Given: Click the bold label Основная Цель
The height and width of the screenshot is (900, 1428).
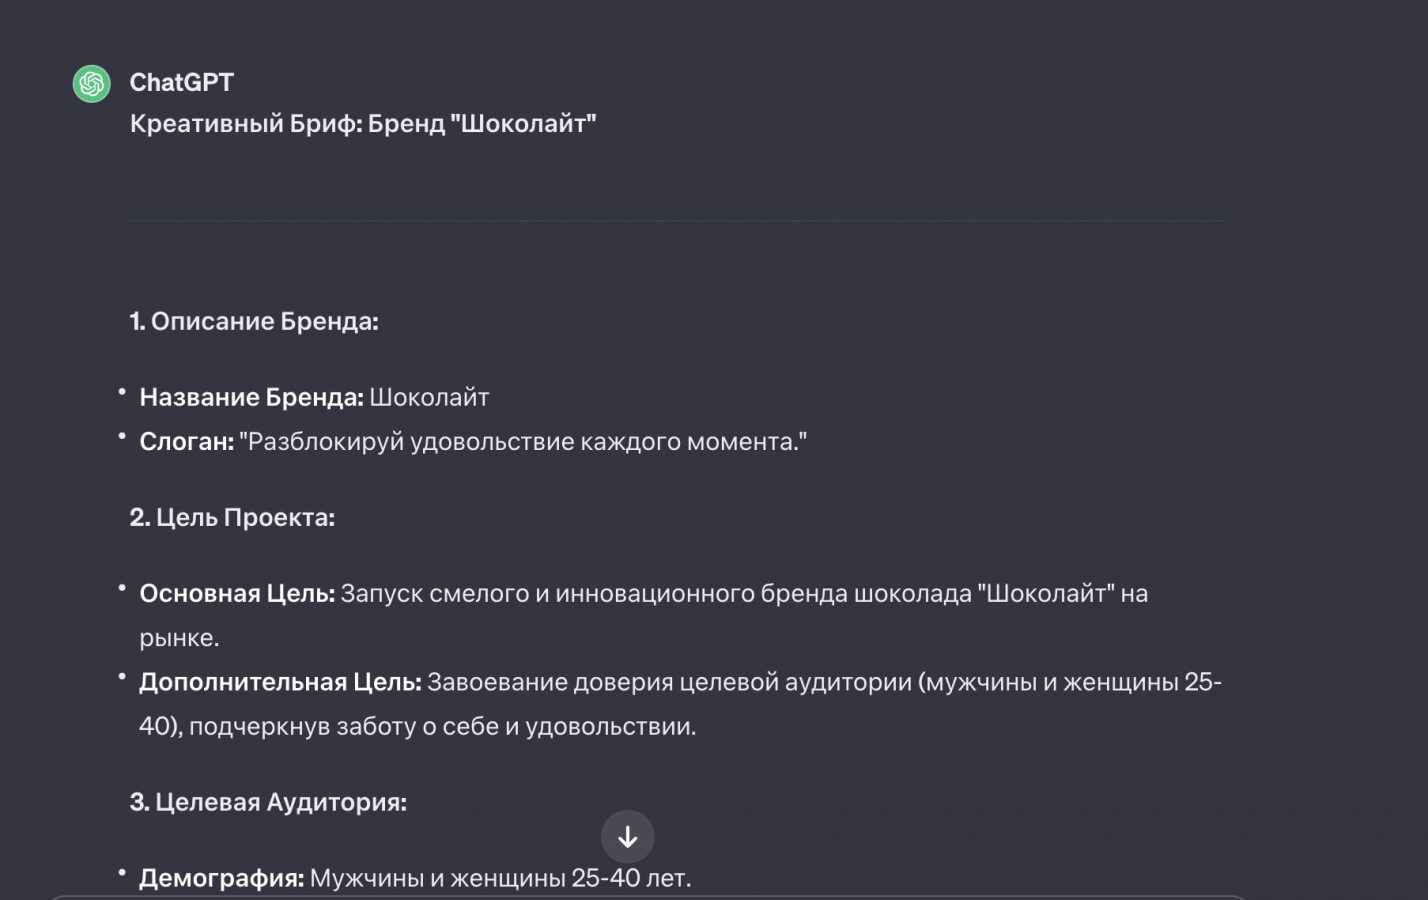Looking at the screenshot, I should pyautogui.click(x=237, y=593).
